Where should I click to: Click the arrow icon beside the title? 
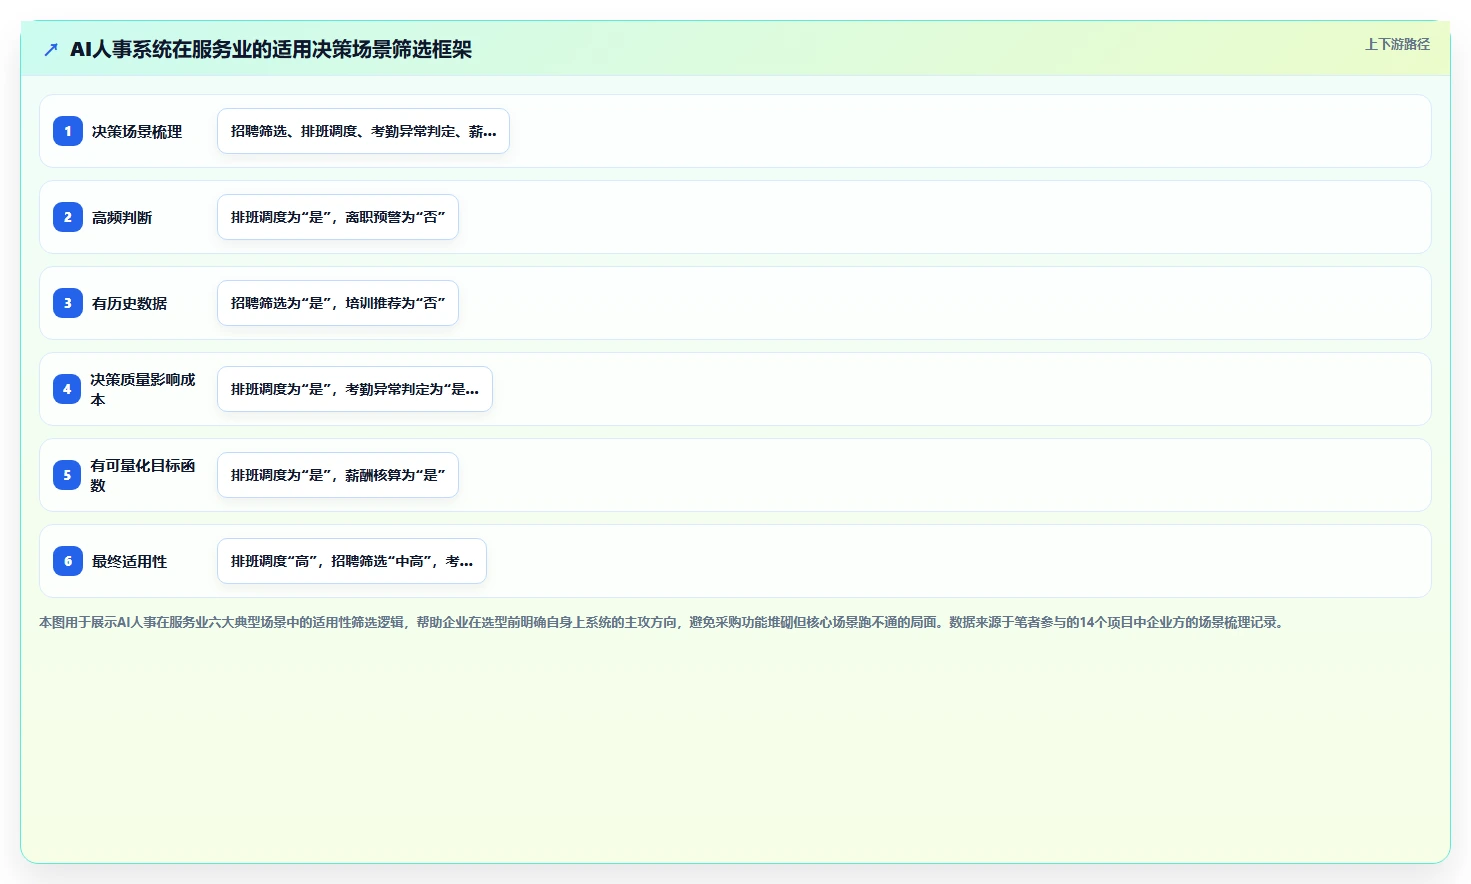[51, 49]
